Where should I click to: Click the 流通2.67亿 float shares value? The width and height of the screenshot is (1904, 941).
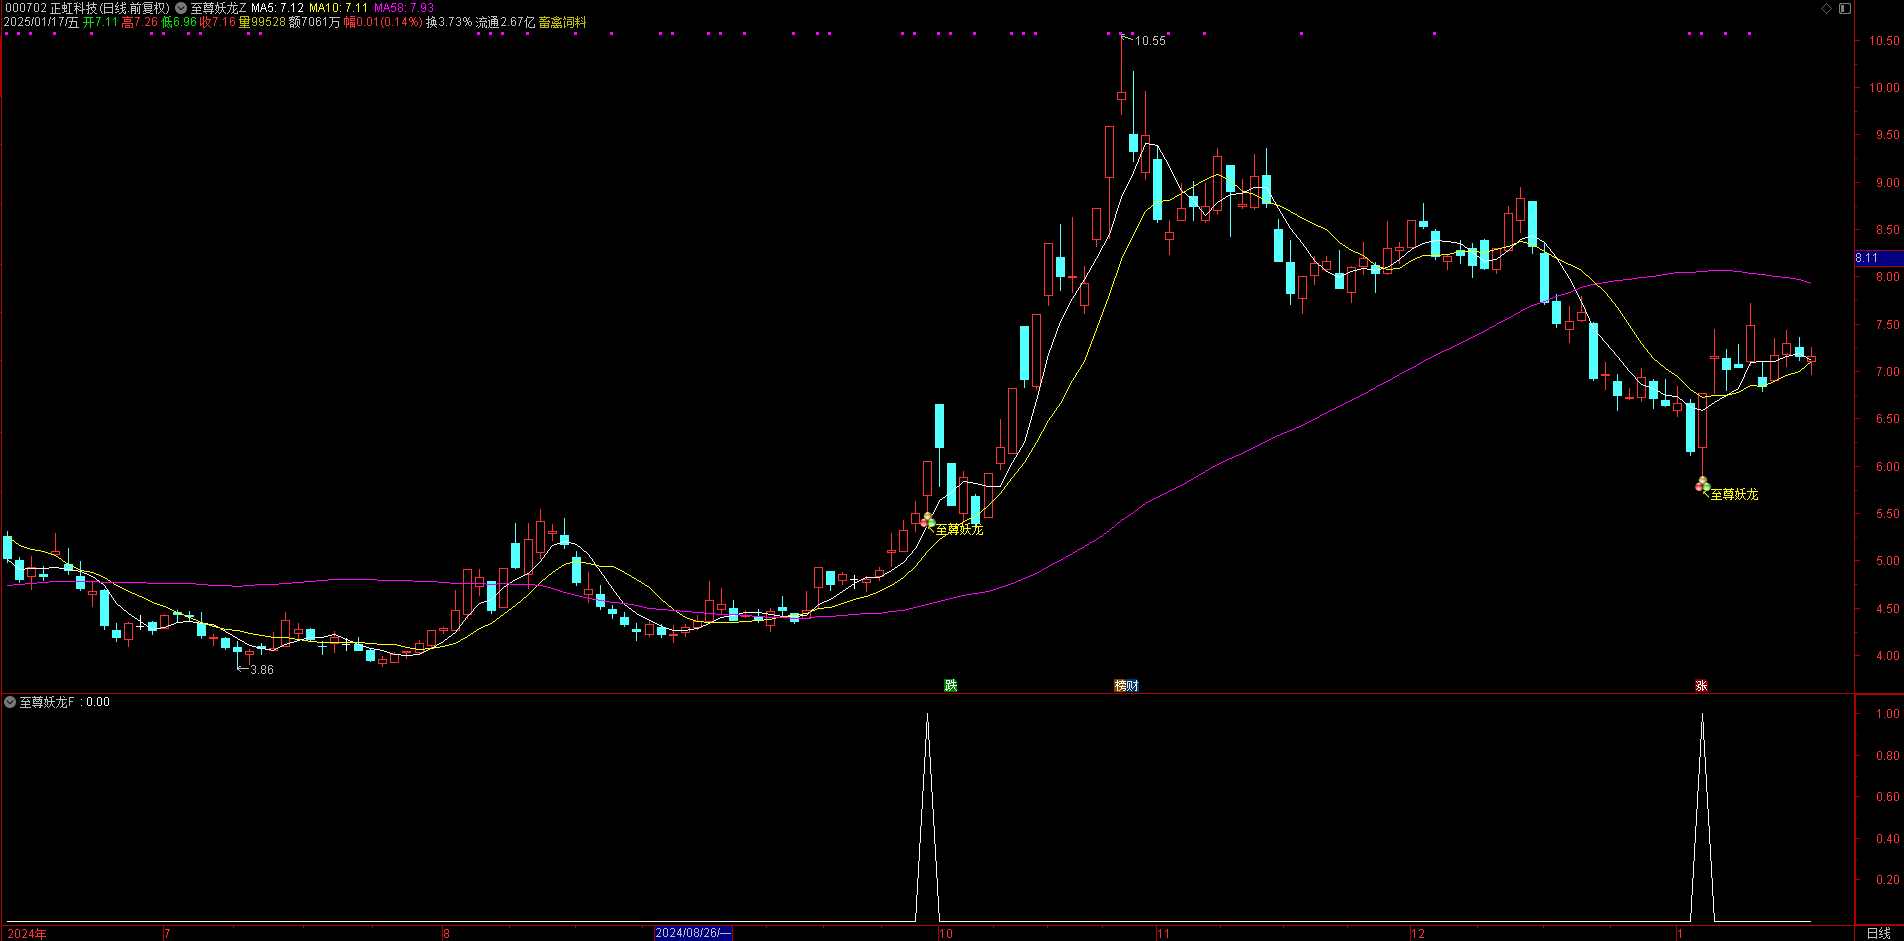coord(505,22)
